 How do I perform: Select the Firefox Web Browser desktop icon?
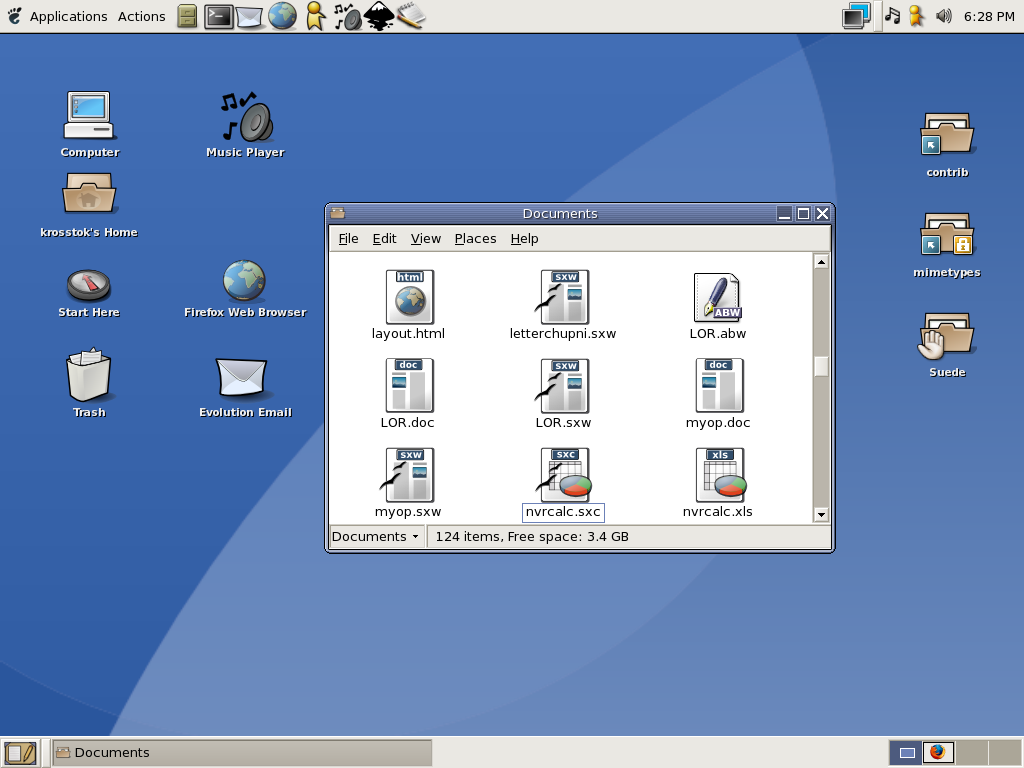(245, 289)
